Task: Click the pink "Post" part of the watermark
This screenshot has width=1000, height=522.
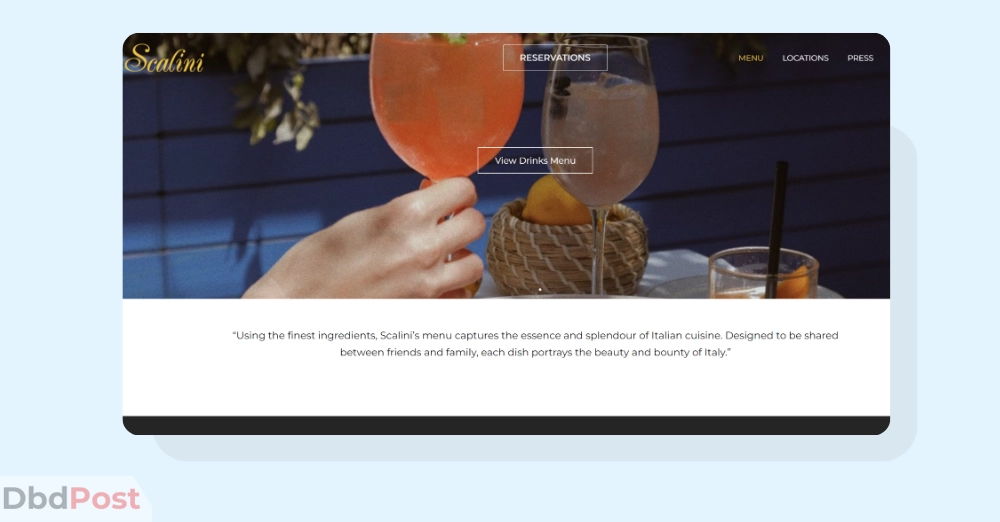Action: click(x=105, y=498)
